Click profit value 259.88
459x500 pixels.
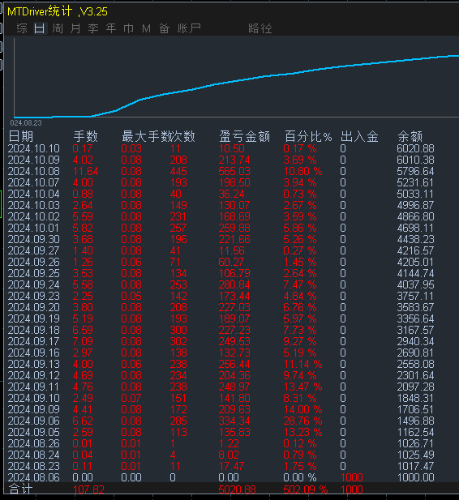(235, 228)
